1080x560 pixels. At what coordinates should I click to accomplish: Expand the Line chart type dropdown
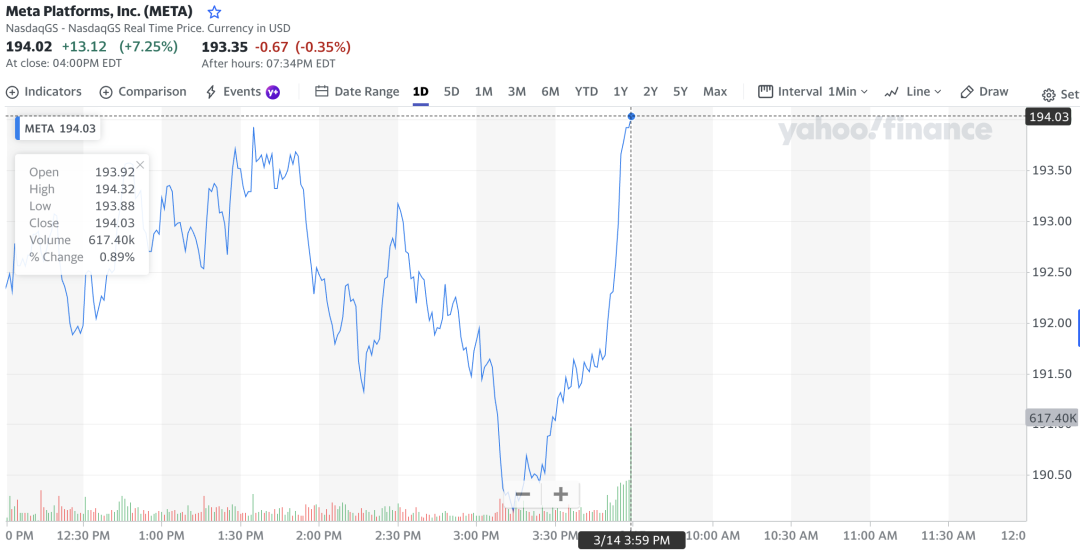pos(913,92)
